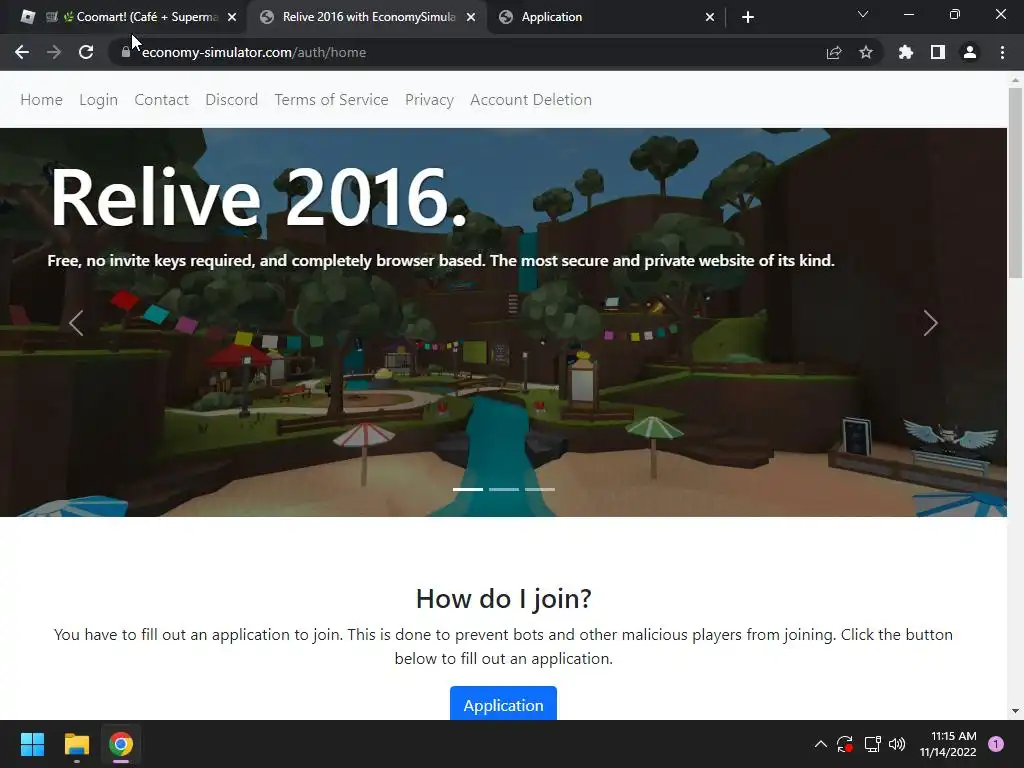Open the Account Deletion link
The image size is (1024, 768).
pos(531,100)
